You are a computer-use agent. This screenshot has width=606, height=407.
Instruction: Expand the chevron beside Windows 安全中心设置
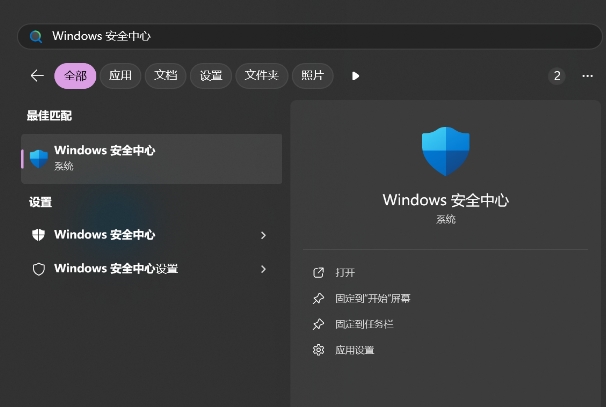pos(263,269)
